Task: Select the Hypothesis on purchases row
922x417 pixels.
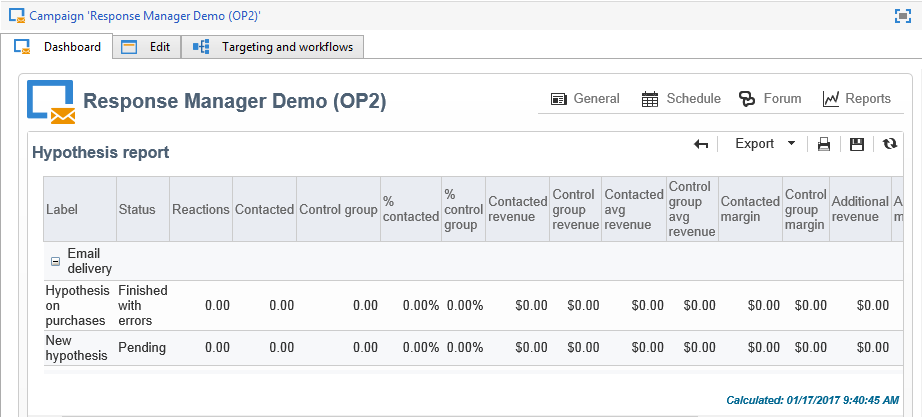Action: pos(76,305)
